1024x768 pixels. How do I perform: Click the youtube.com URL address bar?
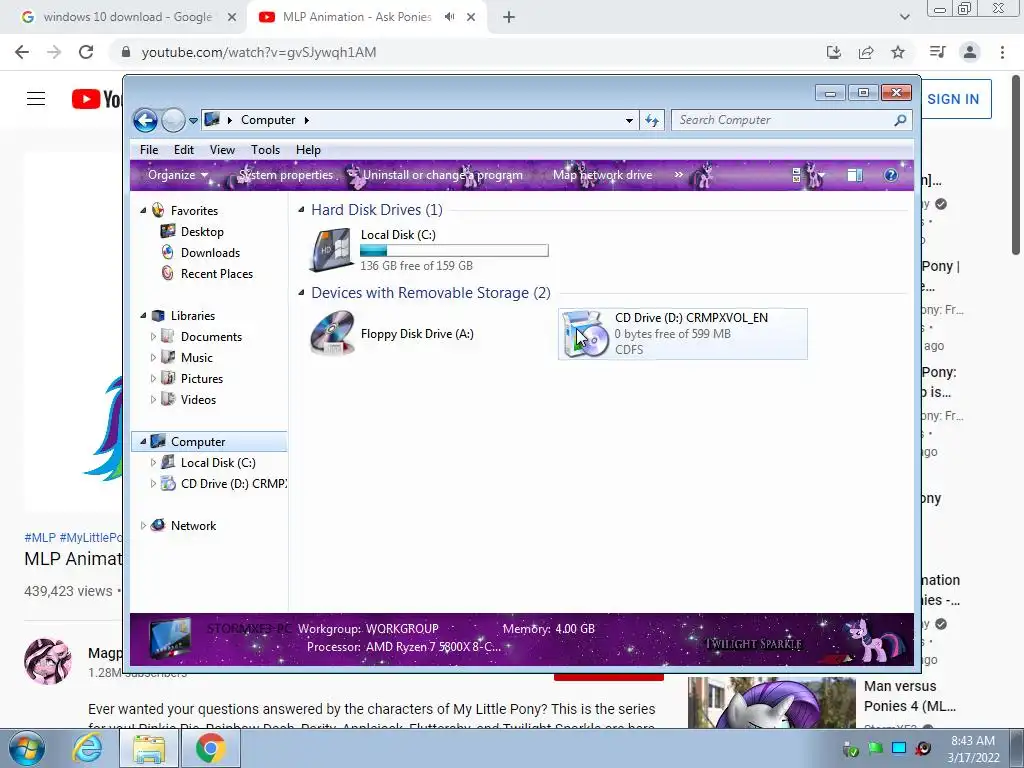(x=259, y=52)
